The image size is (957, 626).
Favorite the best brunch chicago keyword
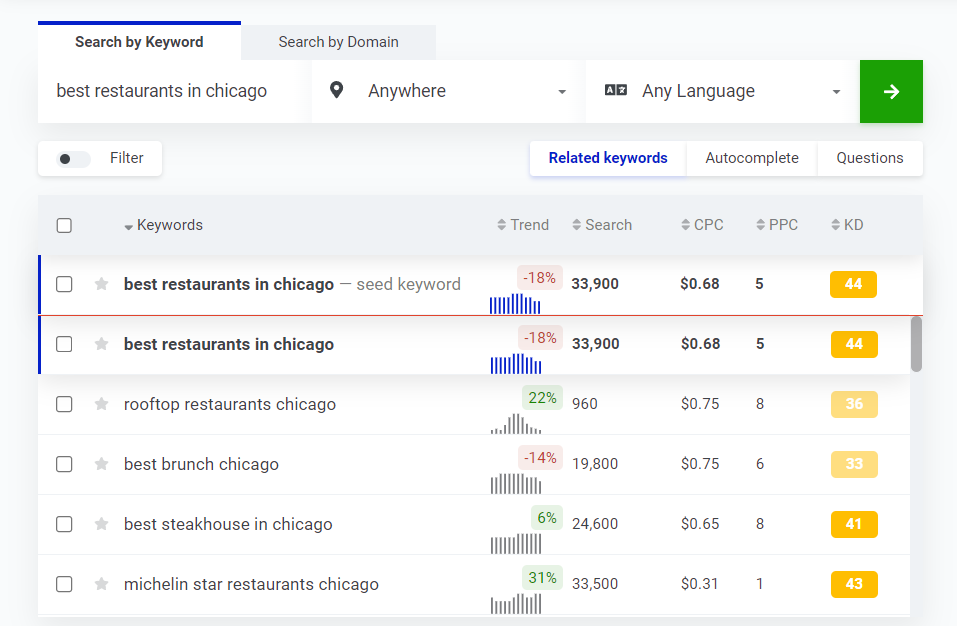tap(100, 464)
